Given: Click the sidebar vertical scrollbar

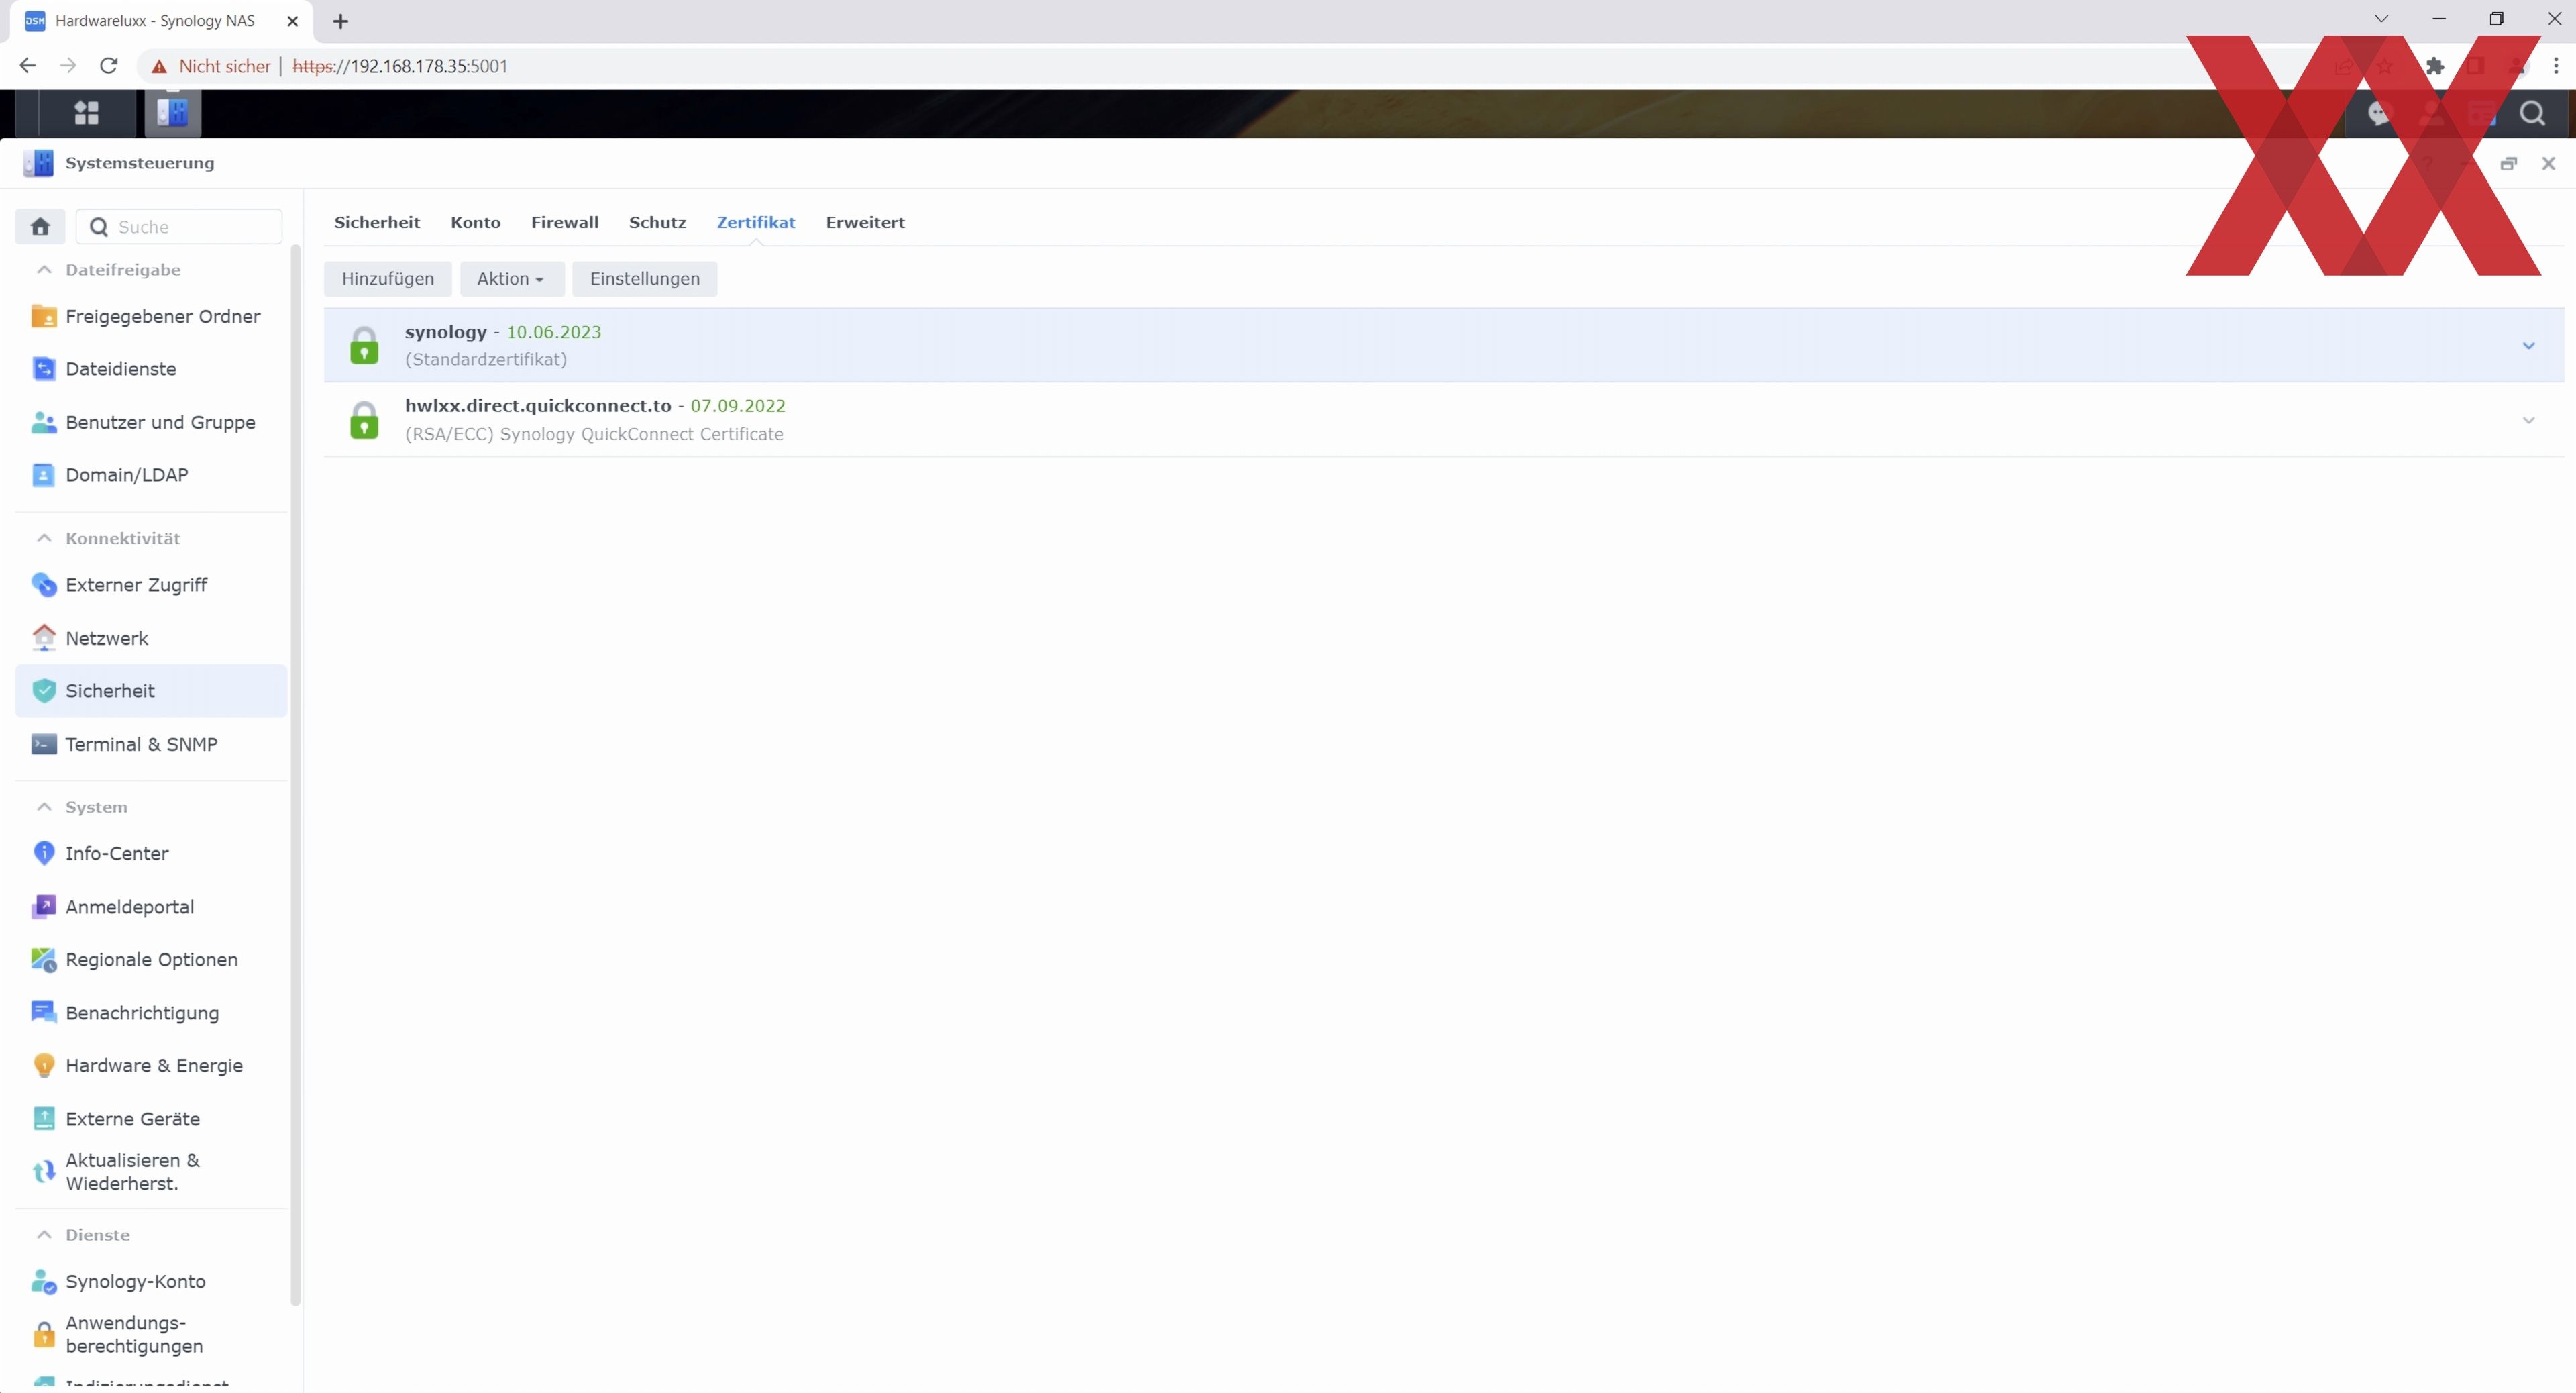Looking at the screenshot, I should pos(295,775).
